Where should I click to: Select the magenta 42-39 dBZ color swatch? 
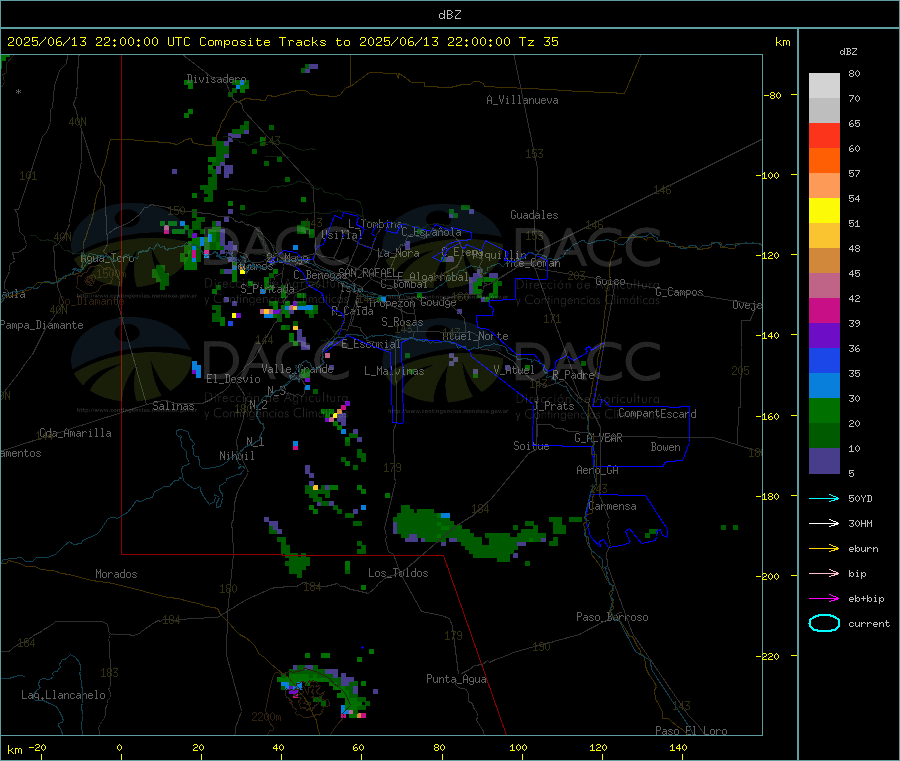pyautogui.click(x=824, y=310)
